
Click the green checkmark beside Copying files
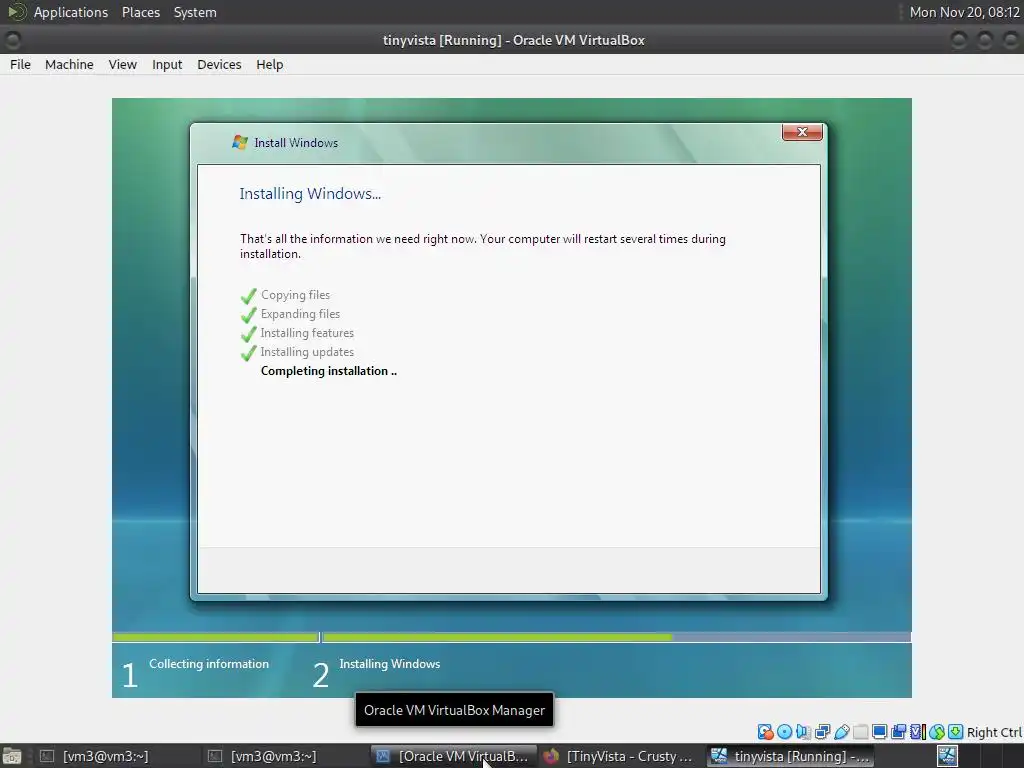pyautogui.click(x=248, y=296)
